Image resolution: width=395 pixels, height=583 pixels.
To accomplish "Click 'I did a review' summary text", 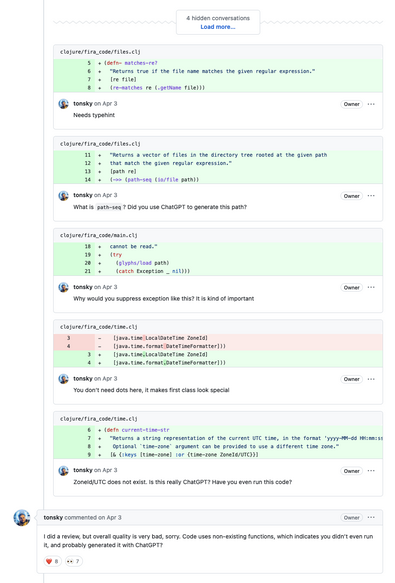I will tap(208, 541).
